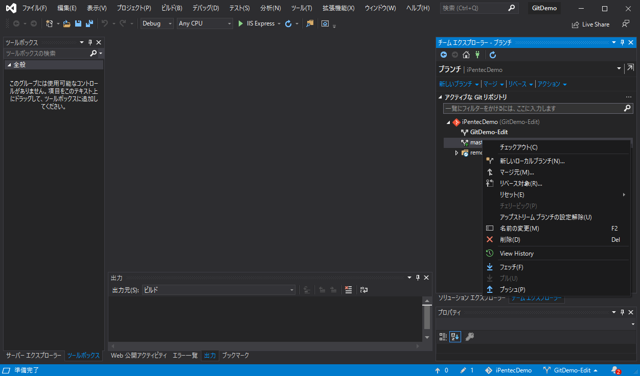
Task: Click the search icon in Toolbox search
Action: coord(93,53)
